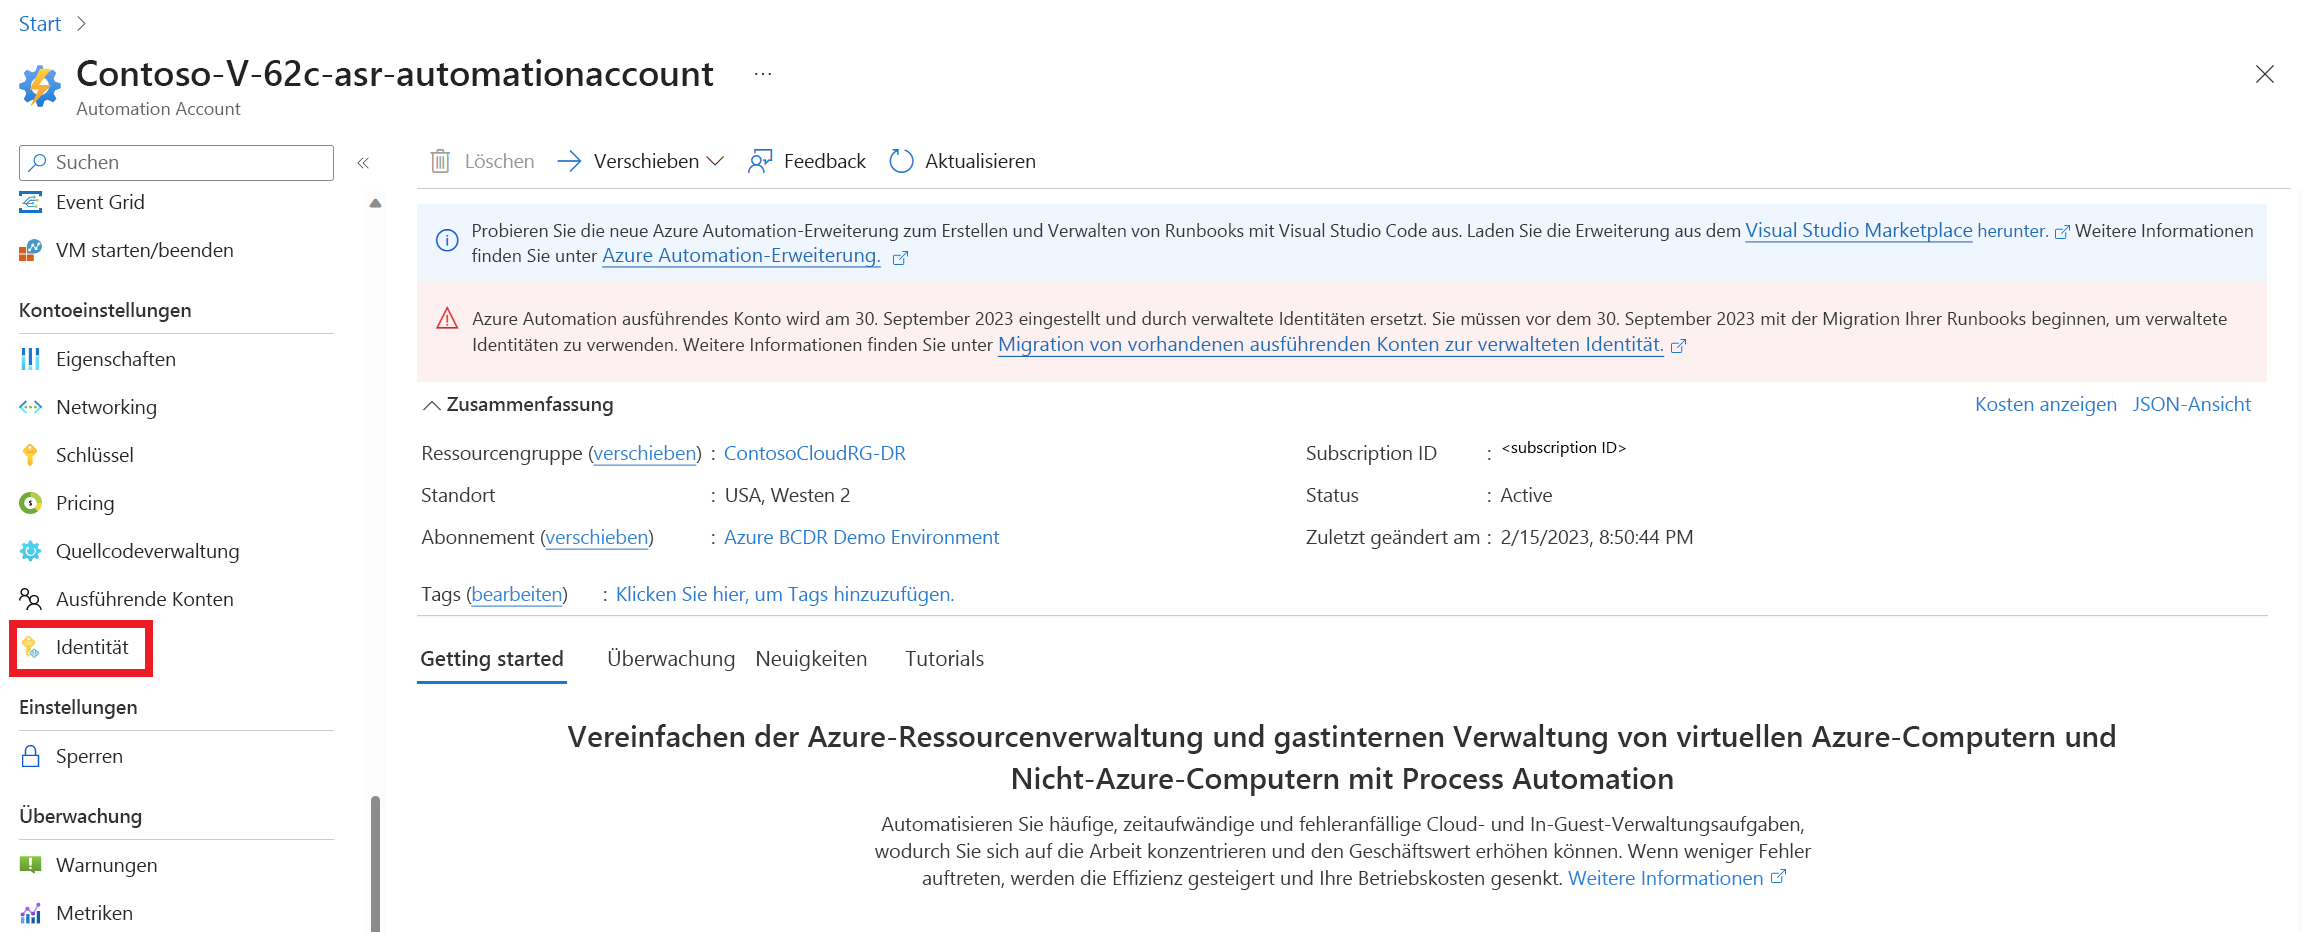This screenshot has height=932, width=2302.
Task: Click the Quellcodeverwaltung gear icon
Action: tap(31, 551)
